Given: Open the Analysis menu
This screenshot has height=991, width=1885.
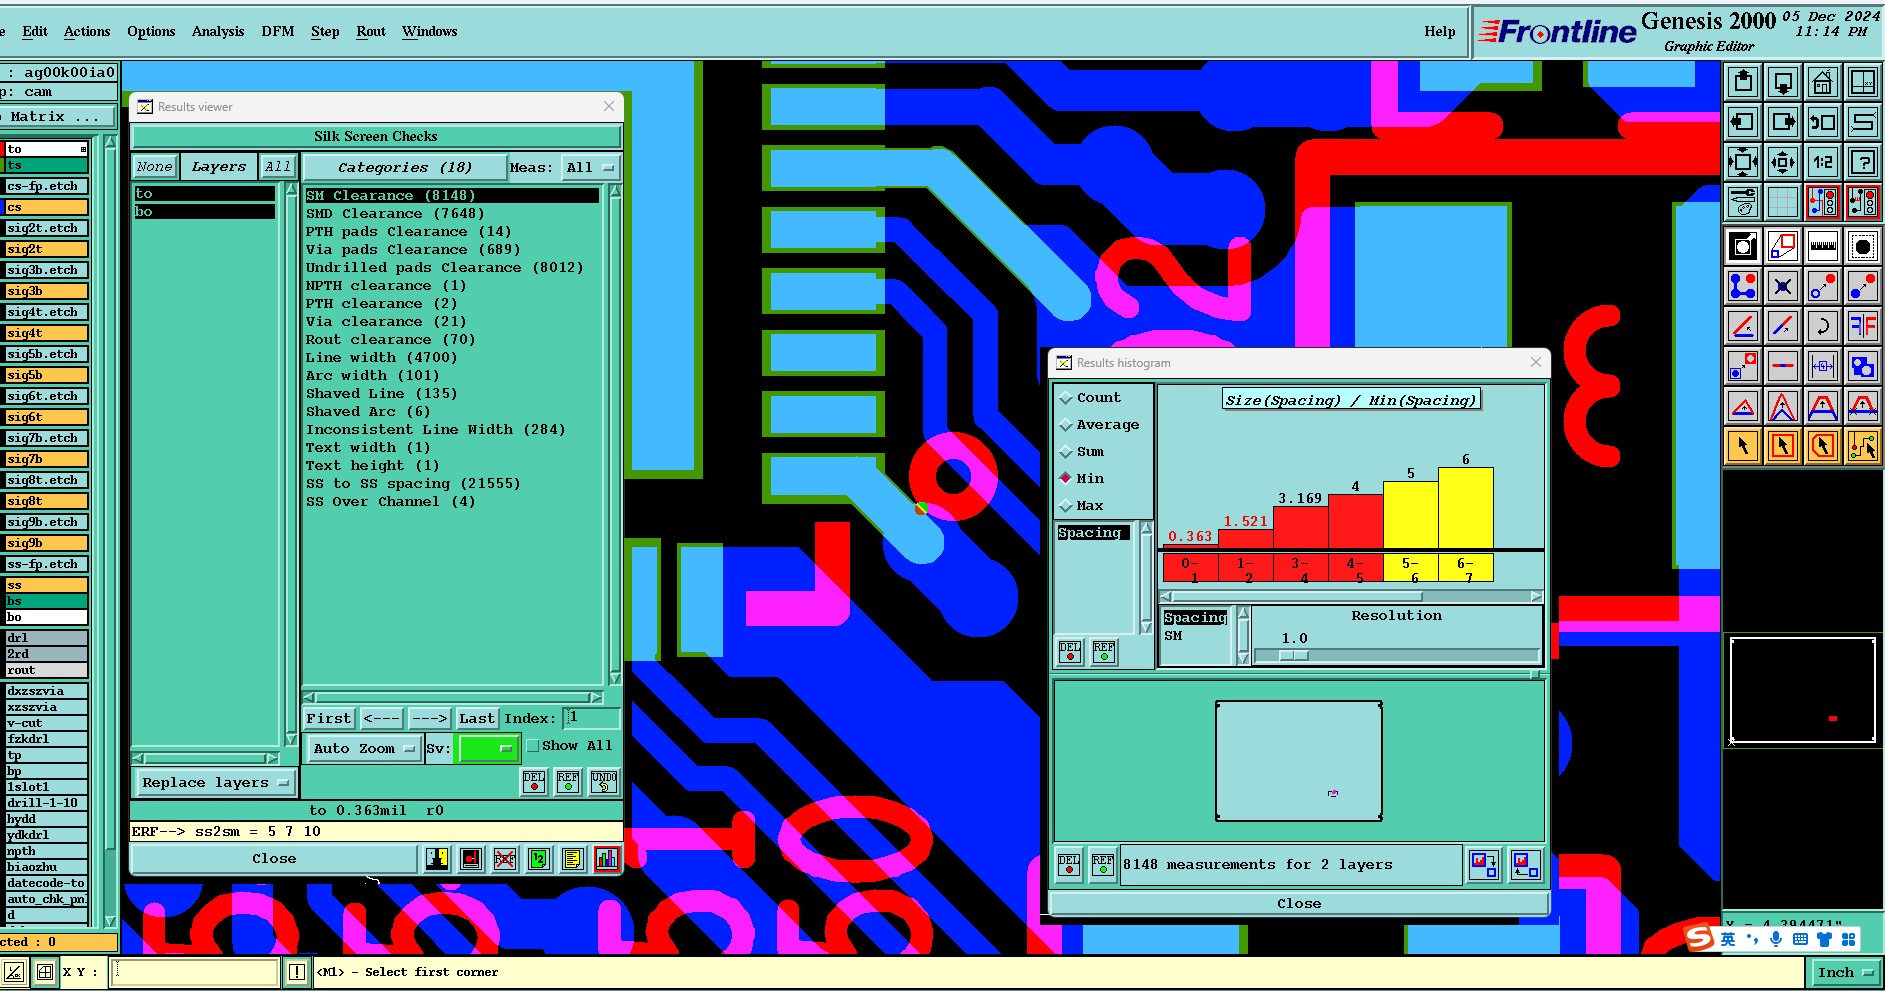Looking at the screenshot, I should click(218, 31).
